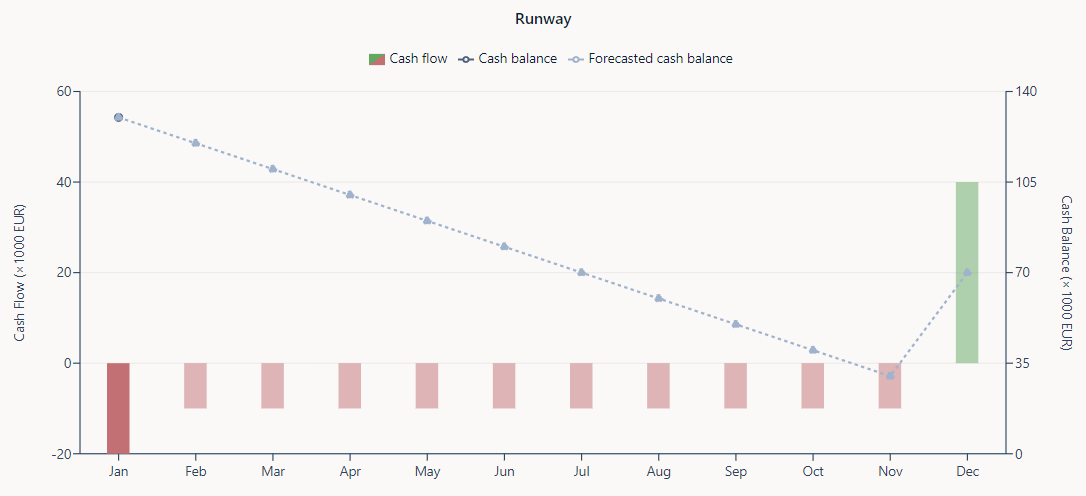This screenshot has width=1086, height=496.
Task: Click the June cash flow bar
Action: (504, 385)
